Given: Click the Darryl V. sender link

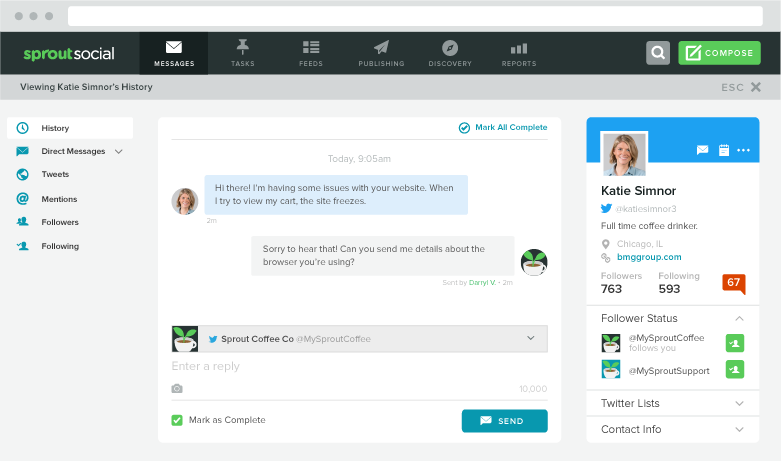Looking at the screenshot, I should [482, 283].
